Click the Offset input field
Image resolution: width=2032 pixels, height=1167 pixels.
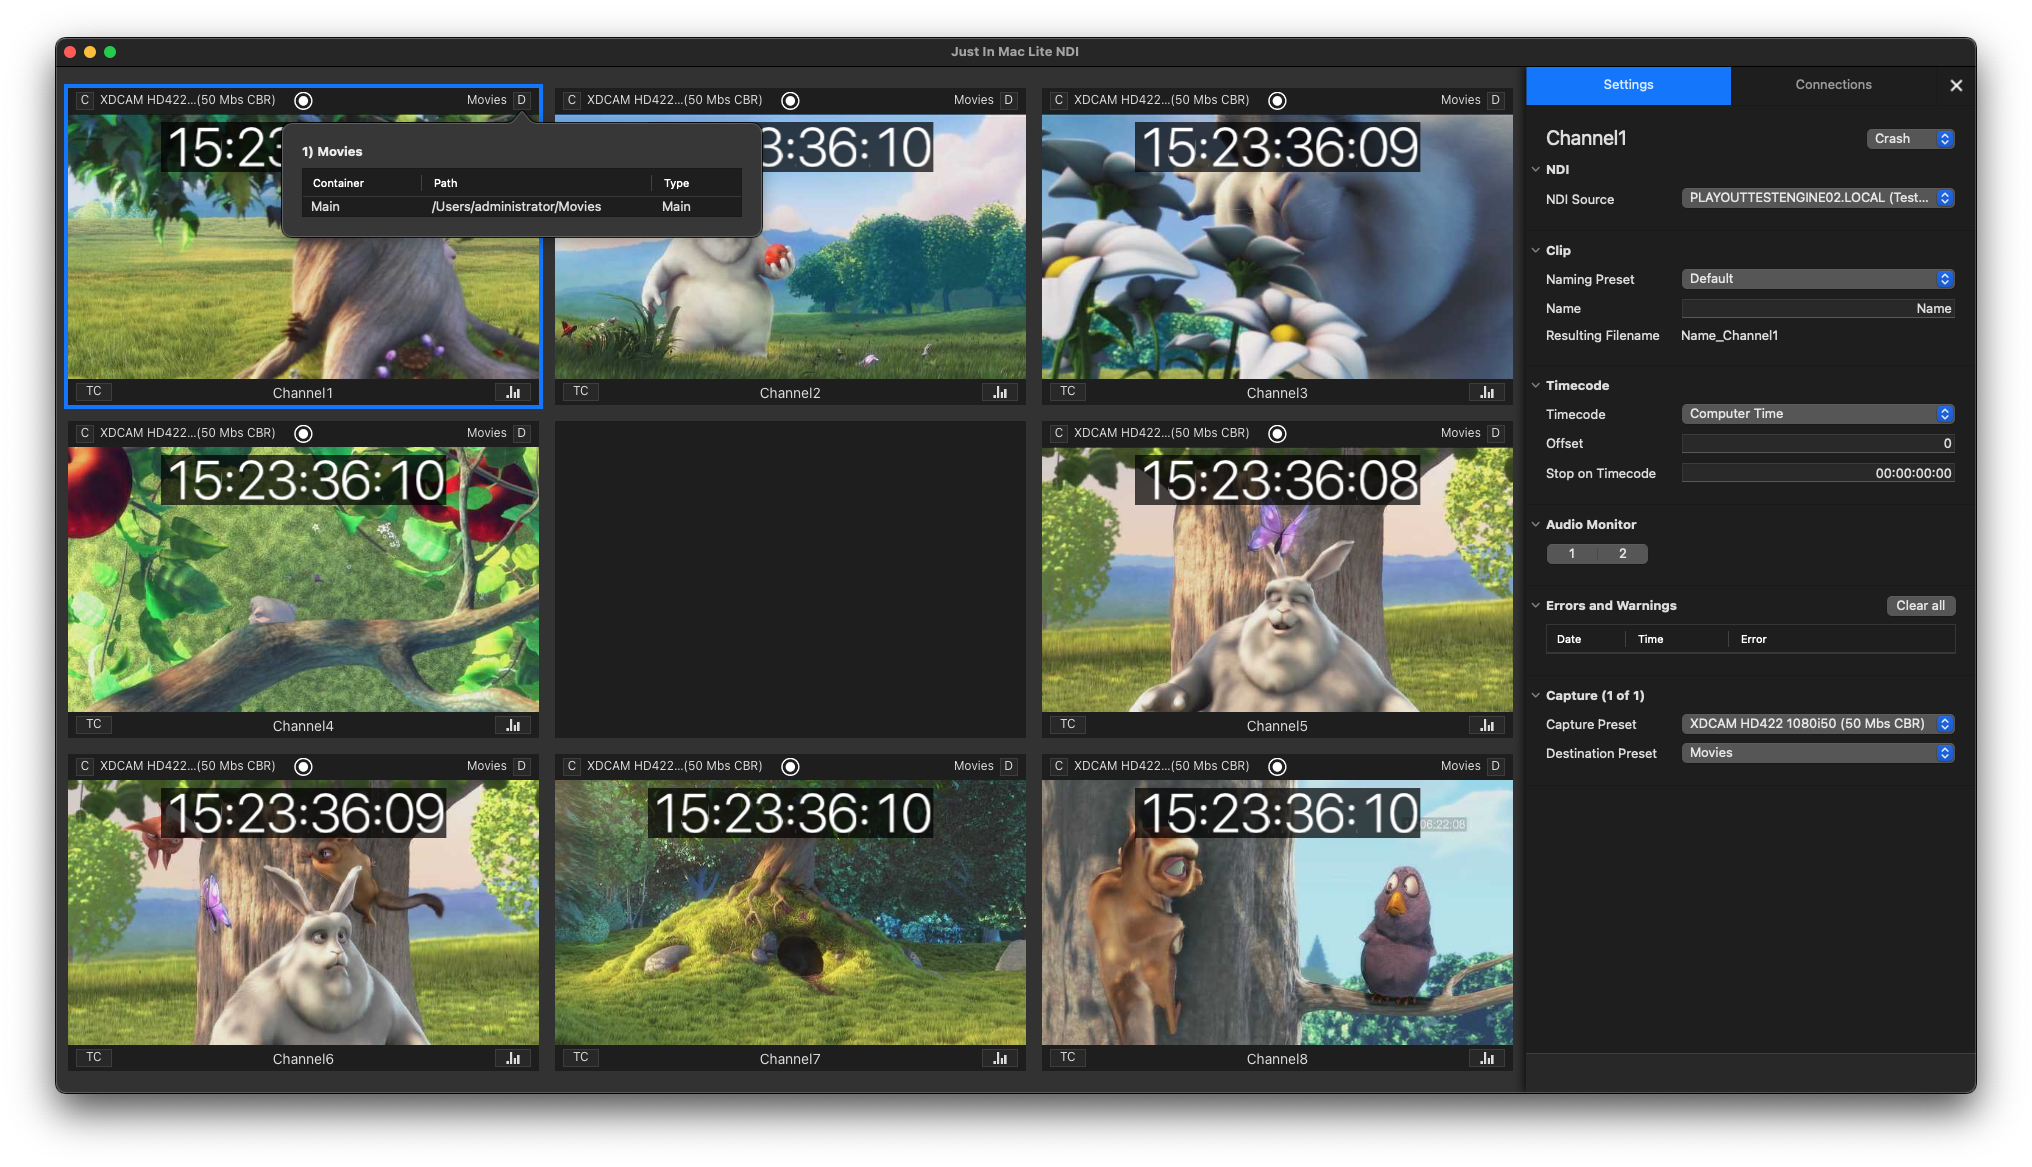(1818, 444)
